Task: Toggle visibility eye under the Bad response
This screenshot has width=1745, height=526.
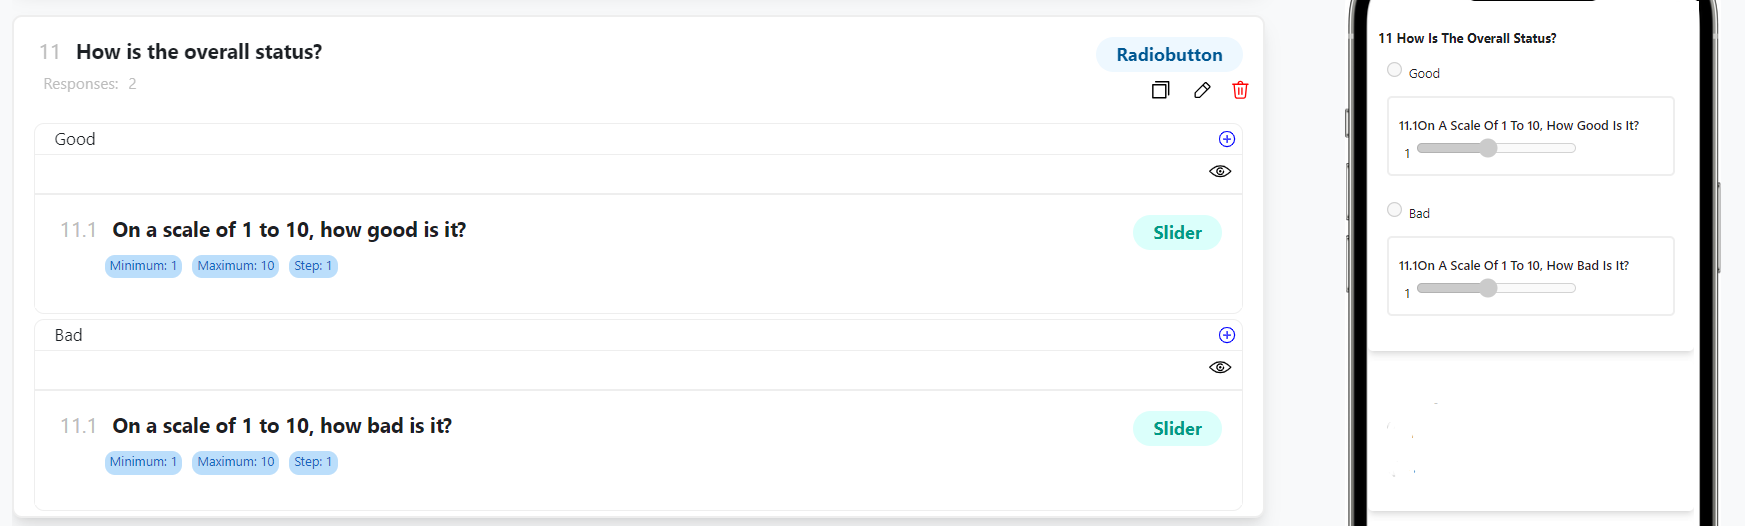Action: 1220,367
